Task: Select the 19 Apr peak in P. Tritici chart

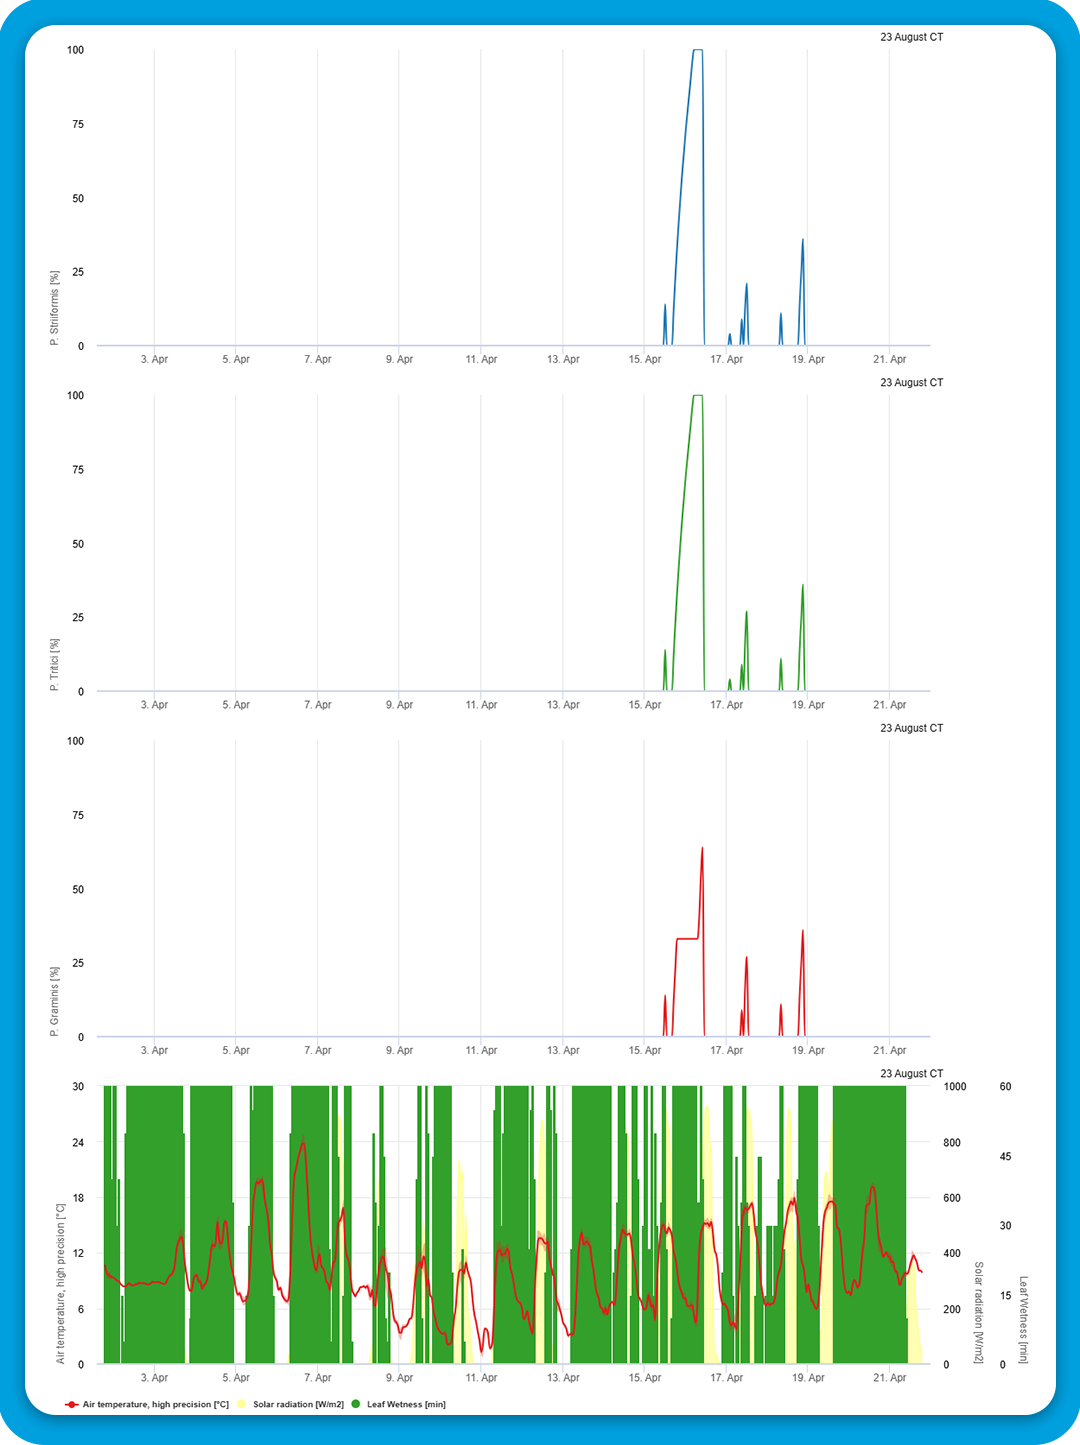Action: pyautogui.click(x=802, y=586)
